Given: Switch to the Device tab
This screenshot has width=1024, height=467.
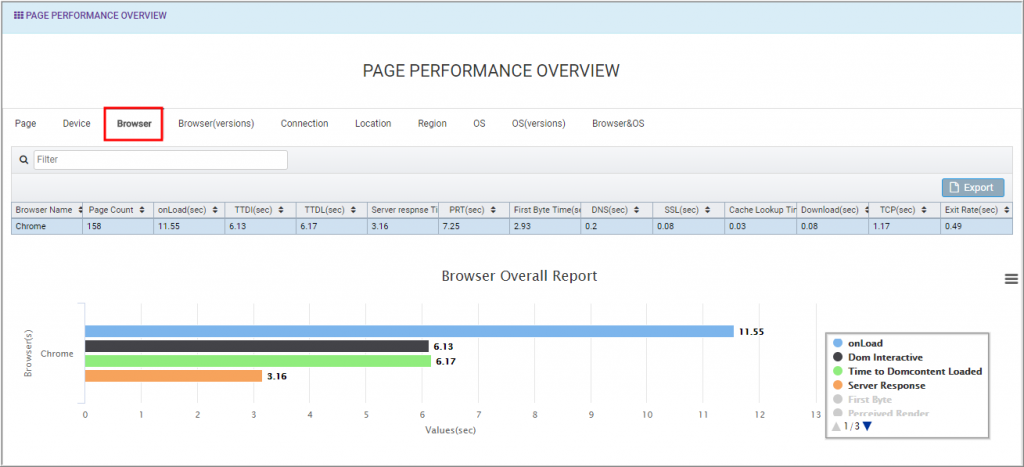Looking at the screenshot, I should point(76,123).
